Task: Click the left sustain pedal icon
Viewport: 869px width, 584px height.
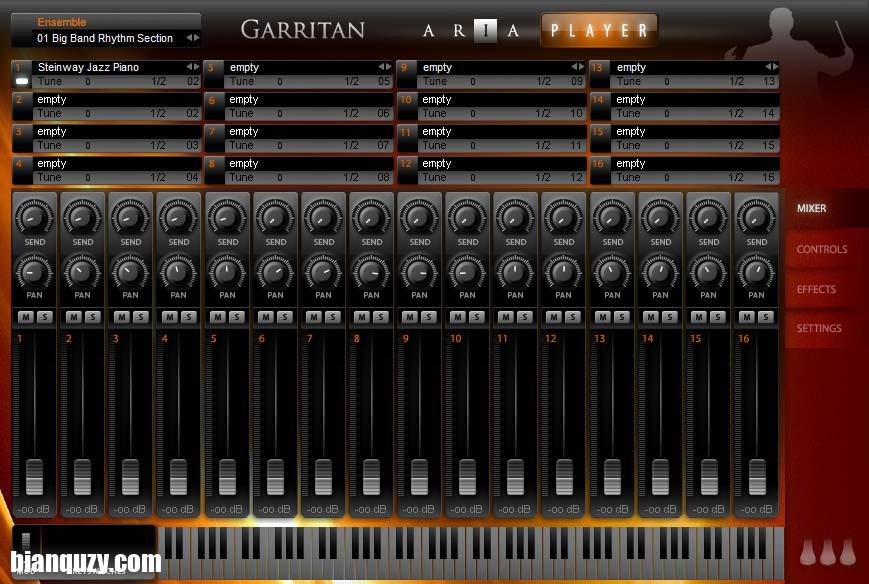Action: click(809, 551)
